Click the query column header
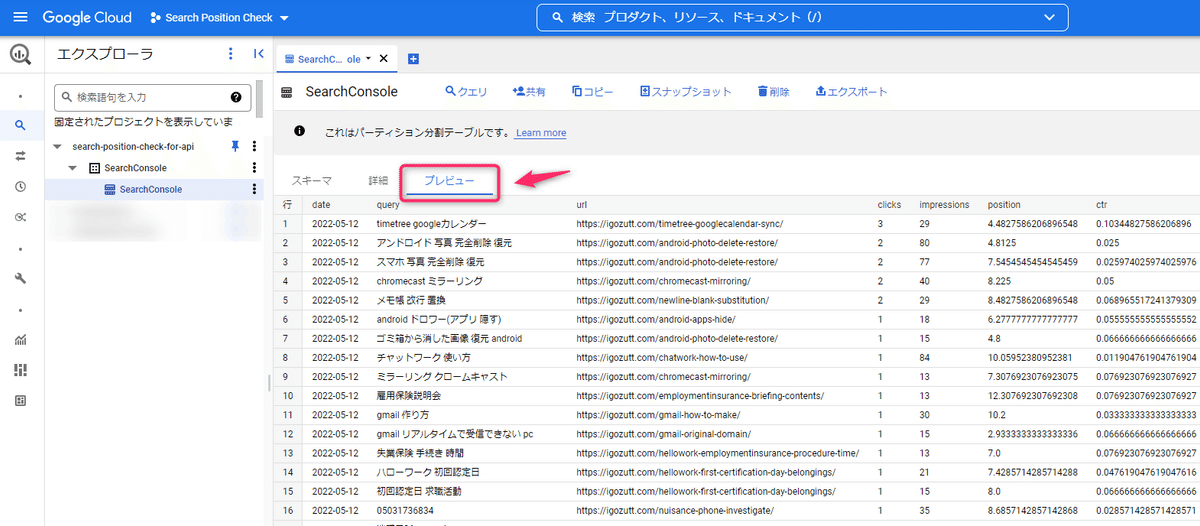Screen dimensions: 1200x526 [388, 205]
